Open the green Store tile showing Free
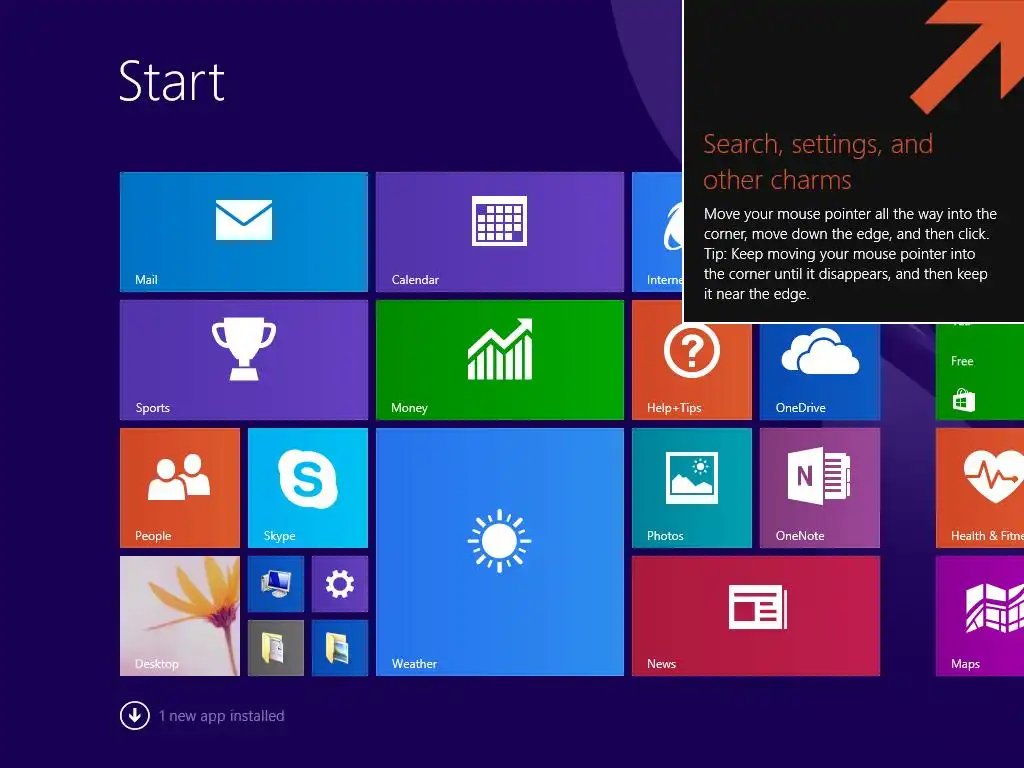The image size is (1024, 768). 980,371
